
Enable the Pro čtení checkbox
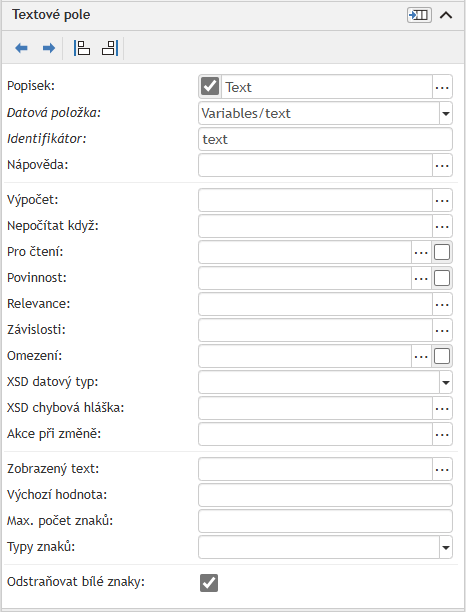coord(442,252)
